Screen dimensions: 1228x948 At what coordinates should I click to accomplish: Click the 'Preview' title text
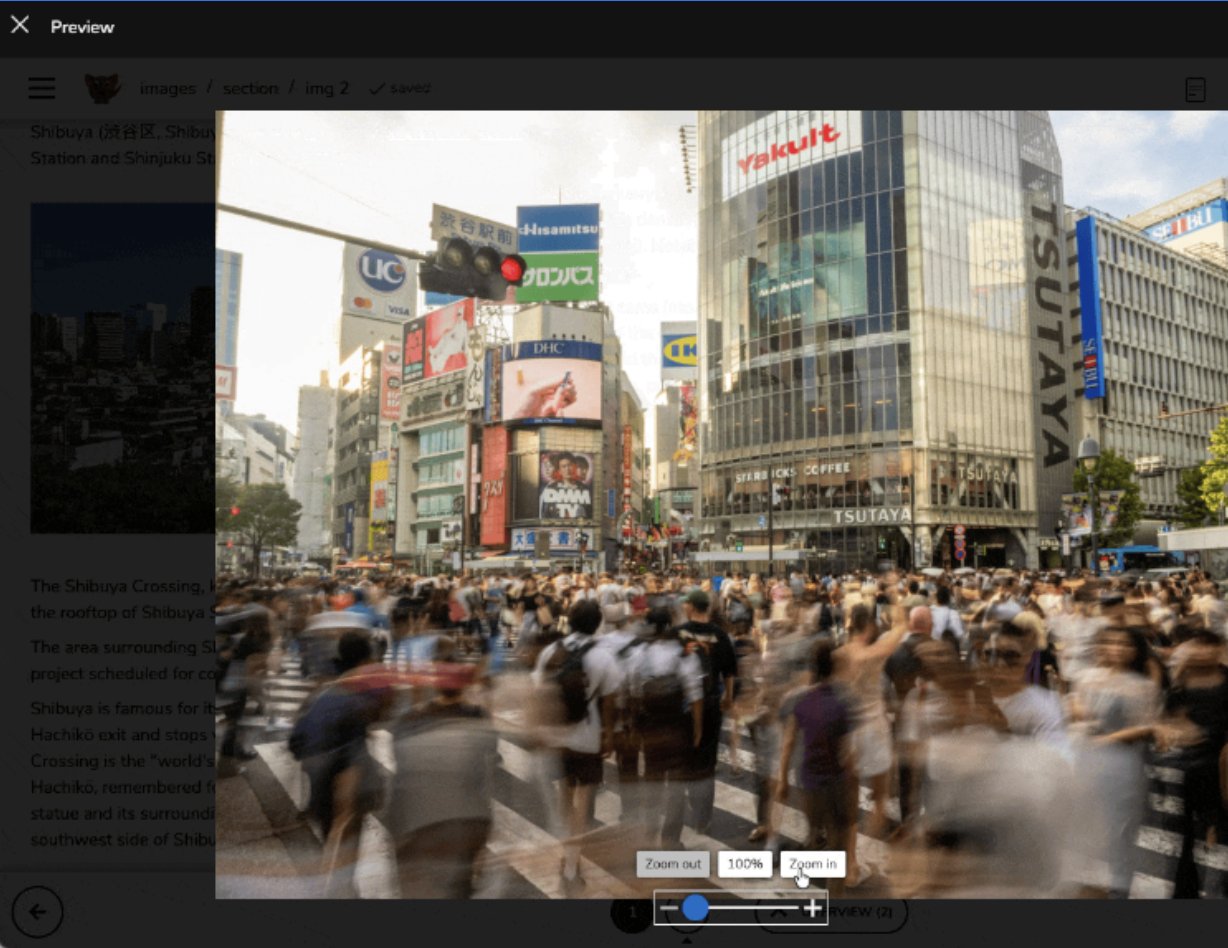click(82, 27)
